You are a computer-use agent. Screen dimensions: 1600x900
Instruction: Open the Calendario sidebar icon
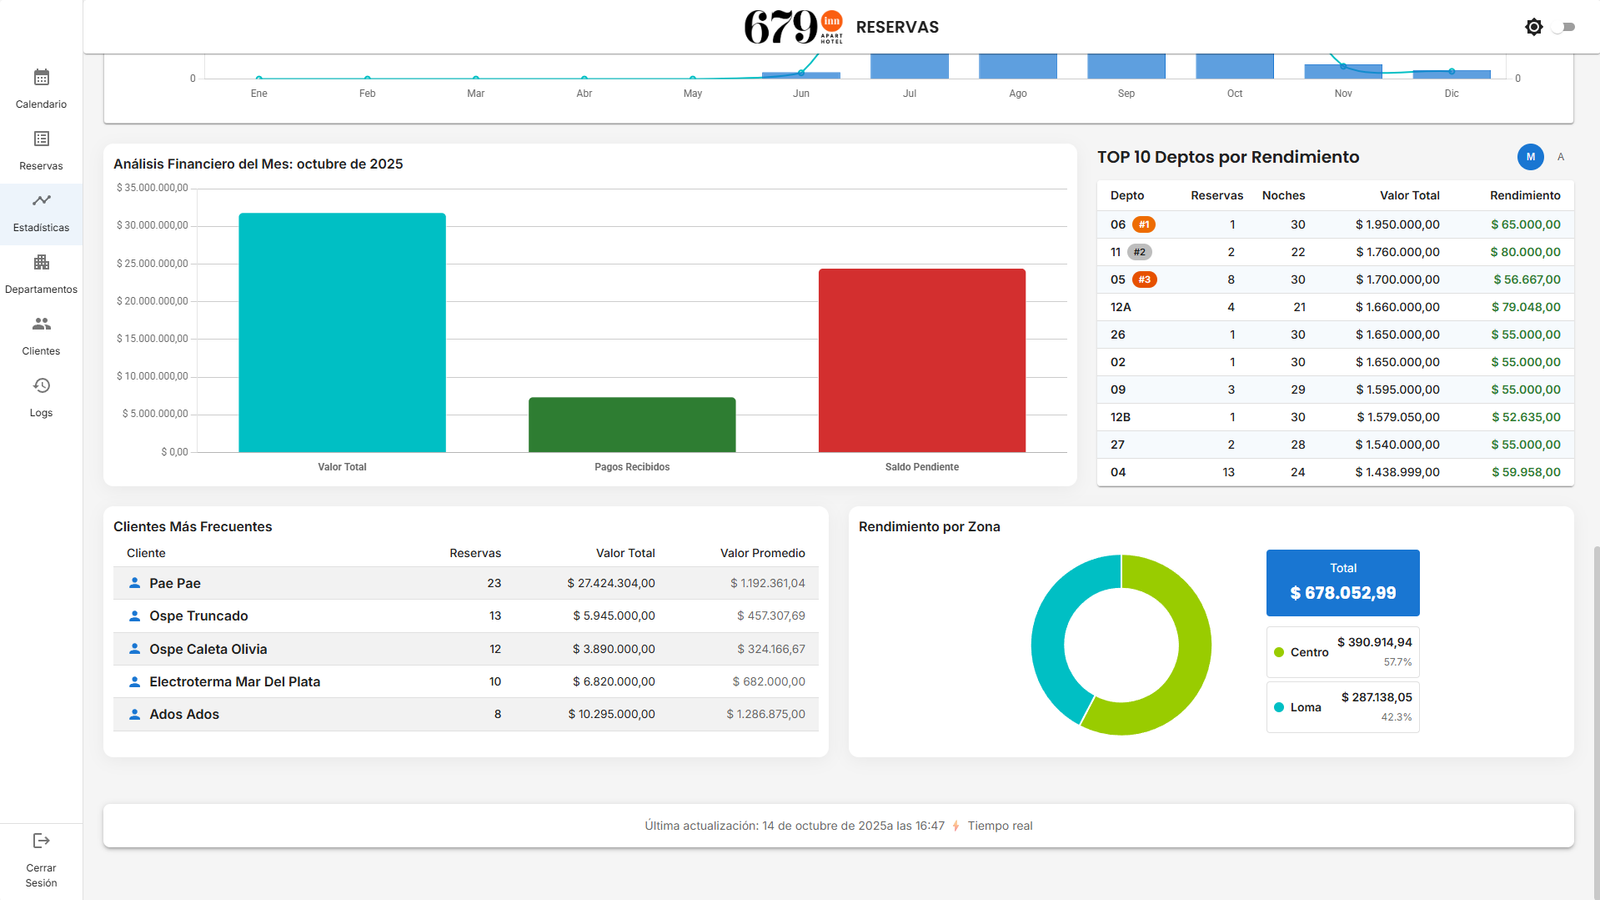coord(41,78)
